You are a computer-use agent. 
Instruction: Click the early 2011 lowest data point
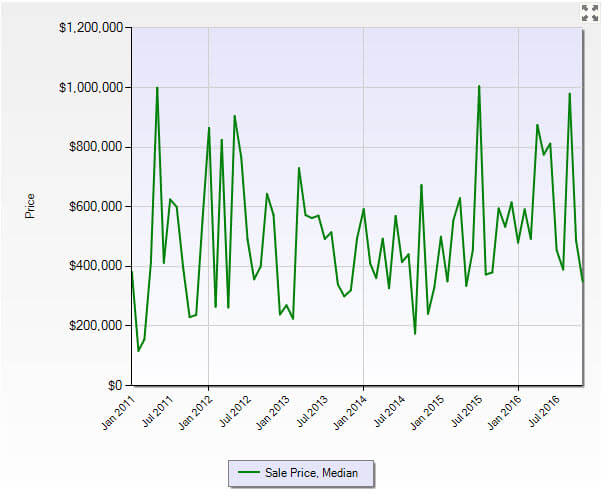[138, 351]
